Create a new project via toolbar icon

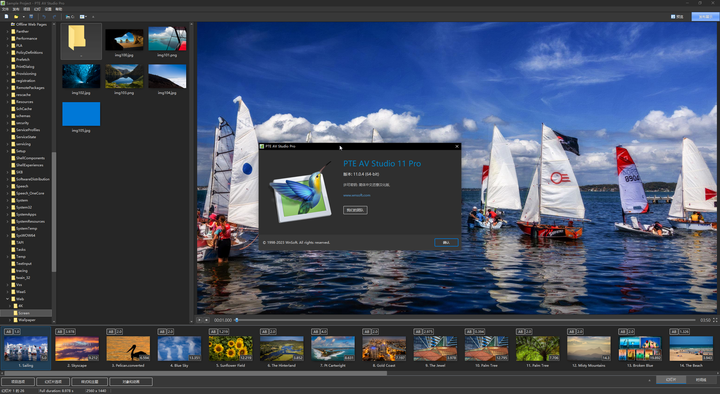6,17
